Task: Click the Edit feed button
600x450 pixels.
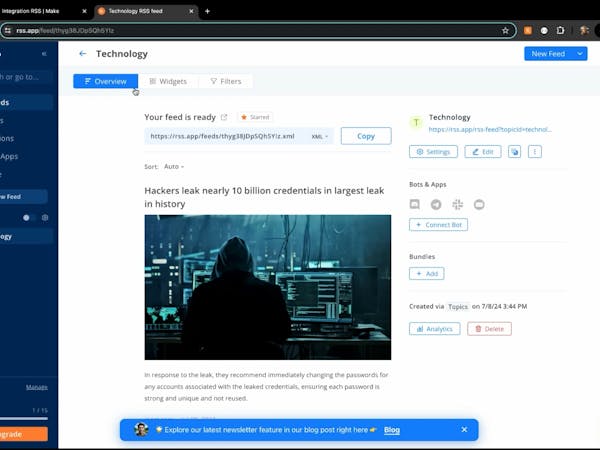Action: coord(483,152)
